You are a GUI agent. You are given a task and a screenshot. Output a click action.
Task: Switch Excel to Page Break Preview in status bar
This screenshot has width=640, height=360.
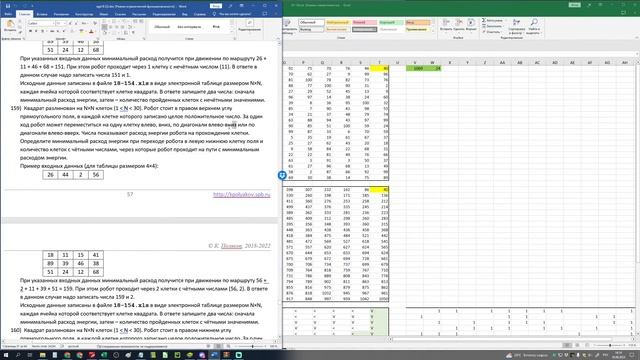[x=587, y=345]
